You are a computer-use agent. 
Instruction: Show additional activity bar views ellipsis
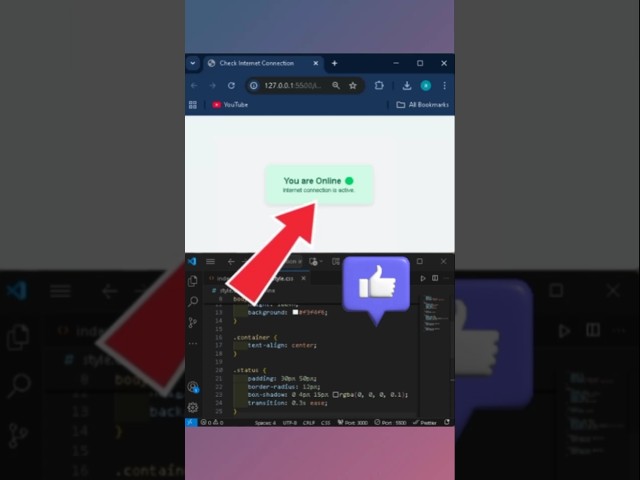coord(193,344)
